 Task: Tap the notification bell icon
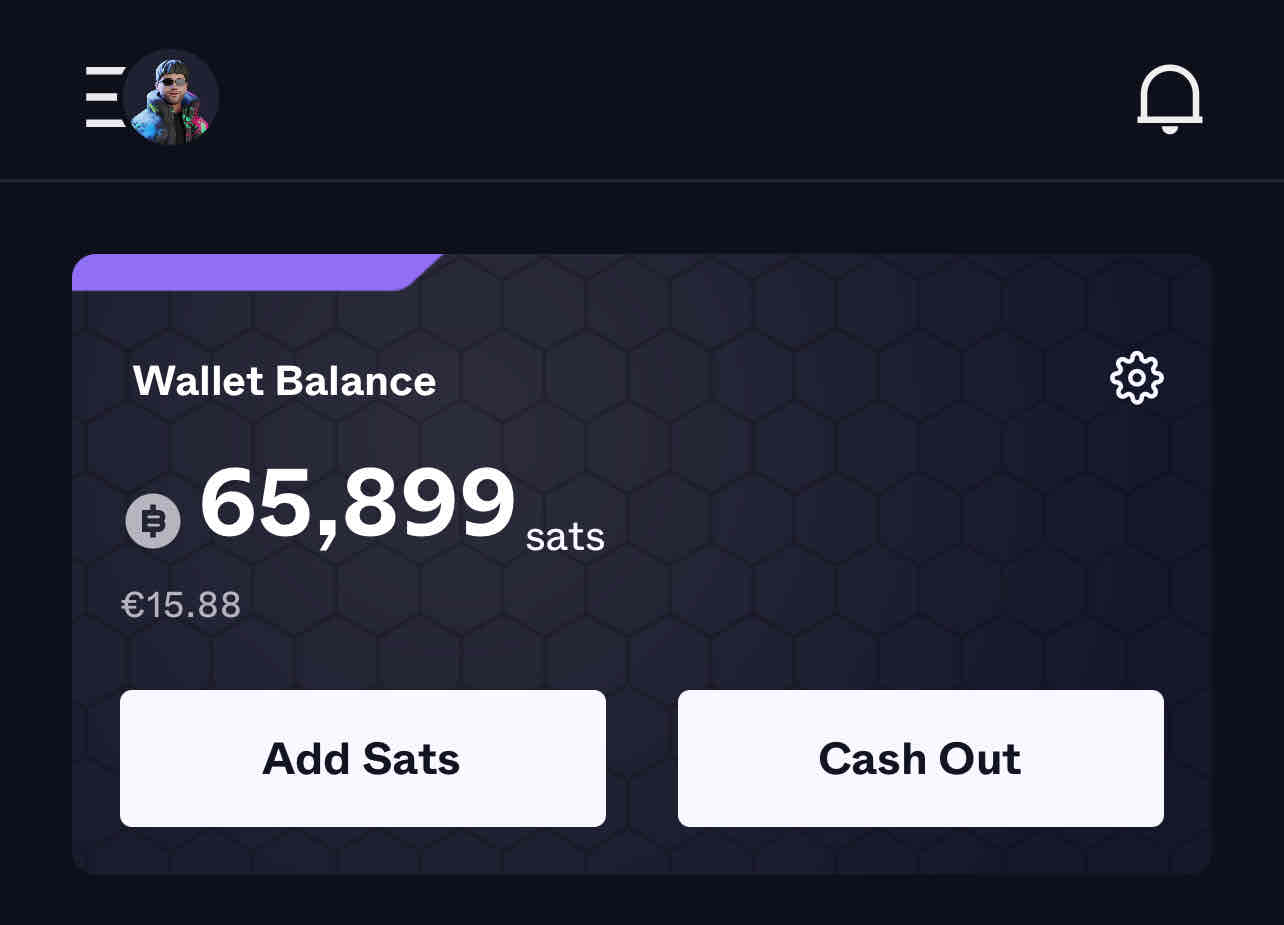click(x=1169, y=99)
